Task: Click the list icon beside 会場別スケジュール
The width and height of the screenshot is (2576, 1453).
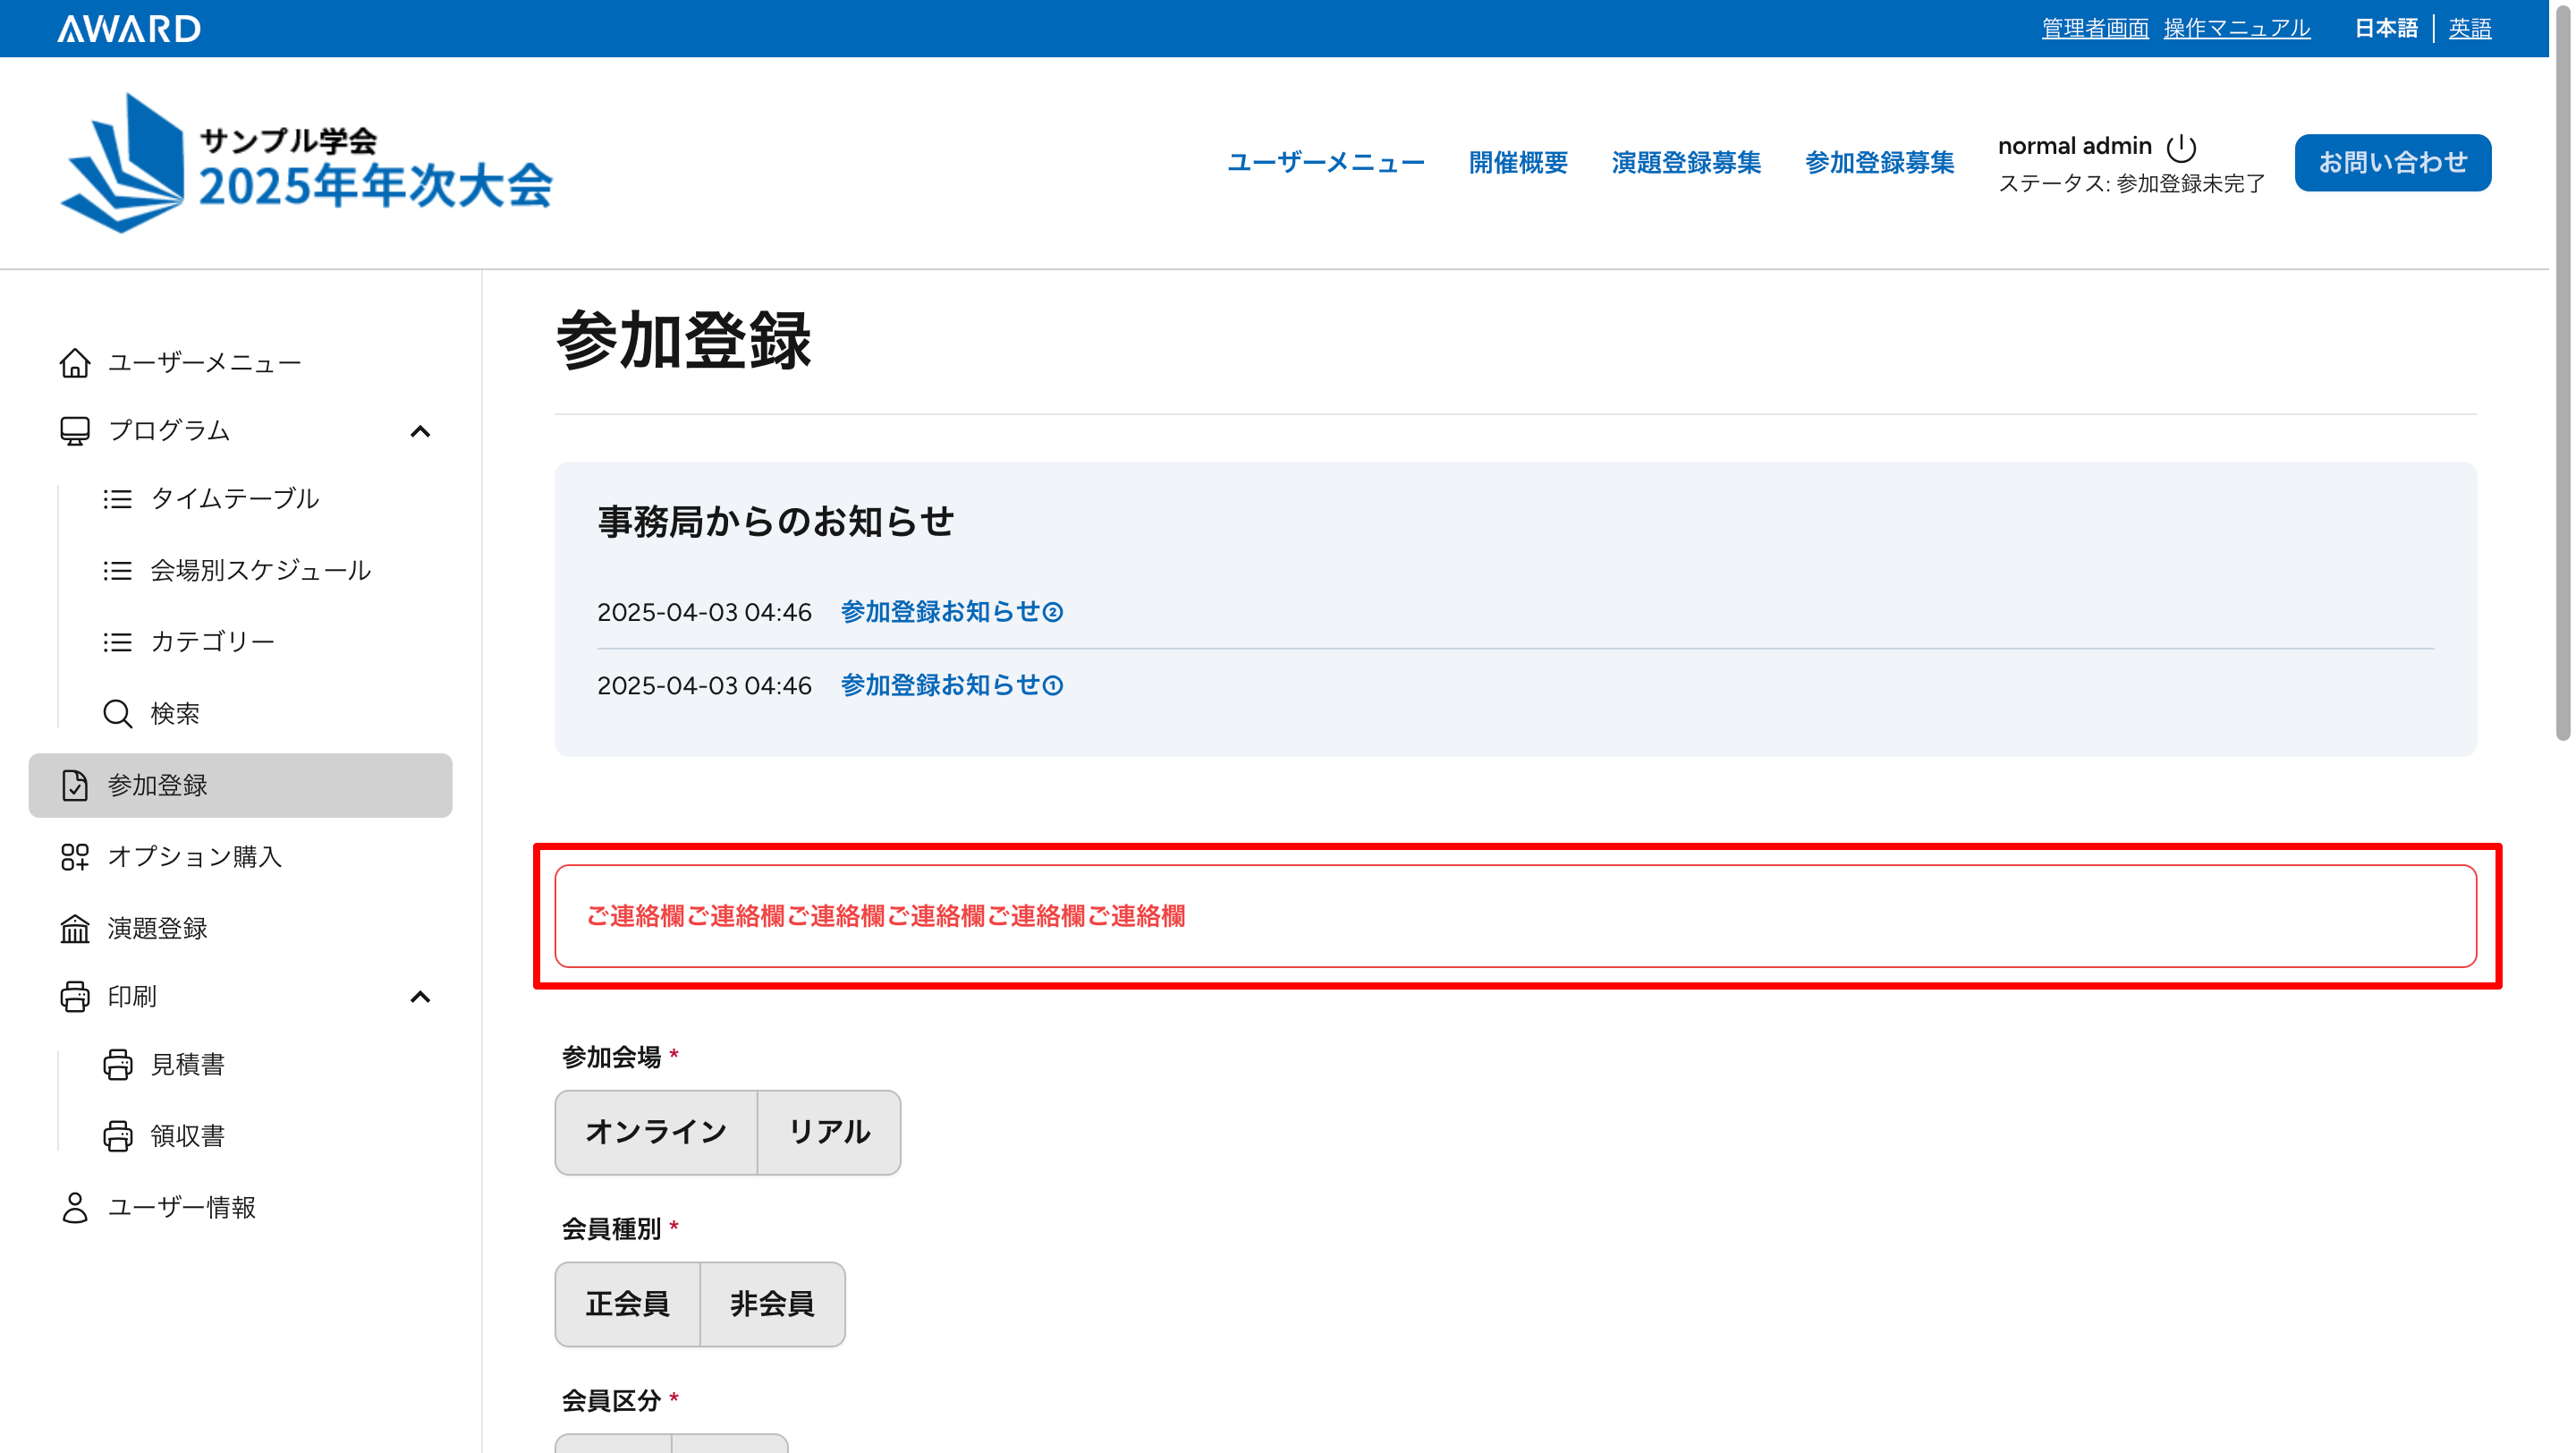Action: (x=117, y=571)
